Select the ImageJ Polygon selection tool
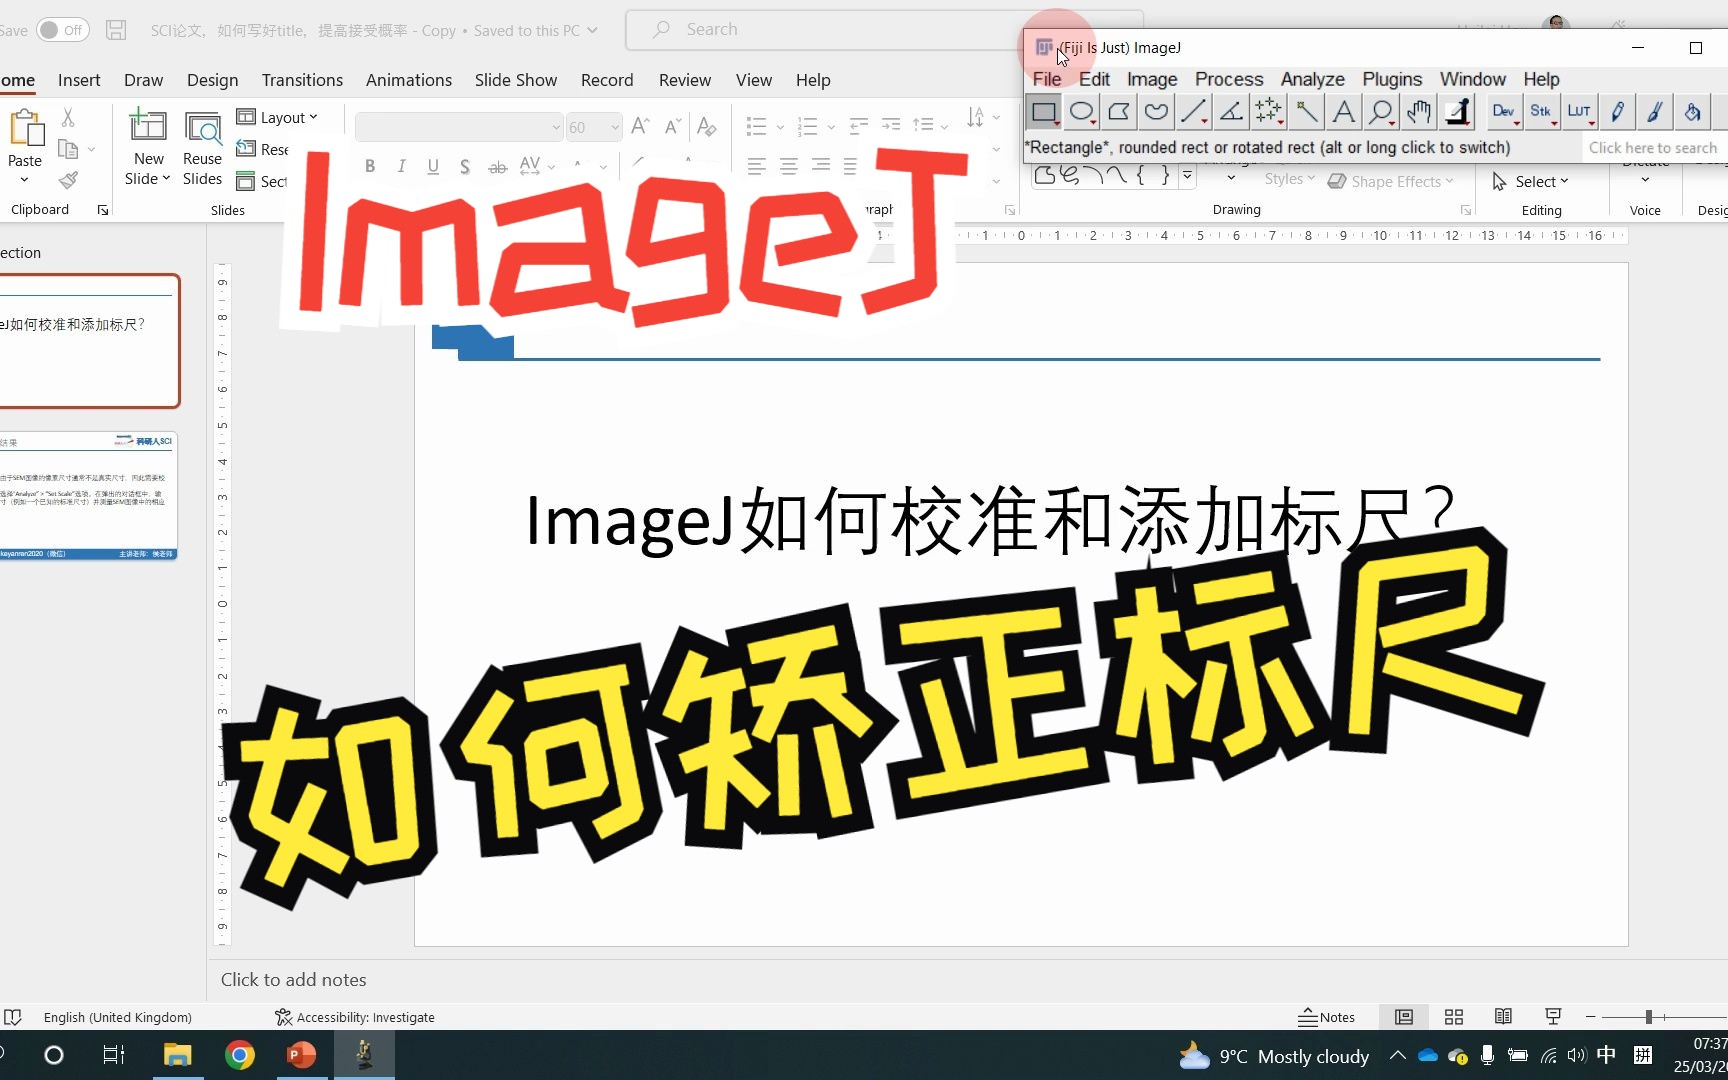 pos(1119,112)
